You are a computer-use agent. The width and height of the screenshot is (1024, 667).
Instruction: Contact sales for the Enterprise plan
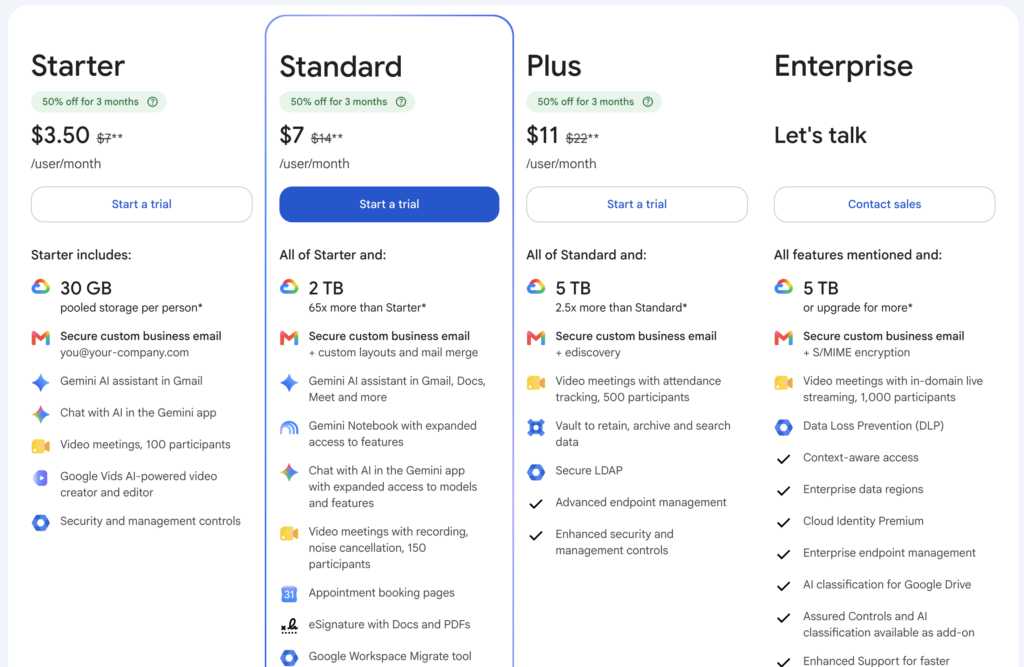coord(884,204)
